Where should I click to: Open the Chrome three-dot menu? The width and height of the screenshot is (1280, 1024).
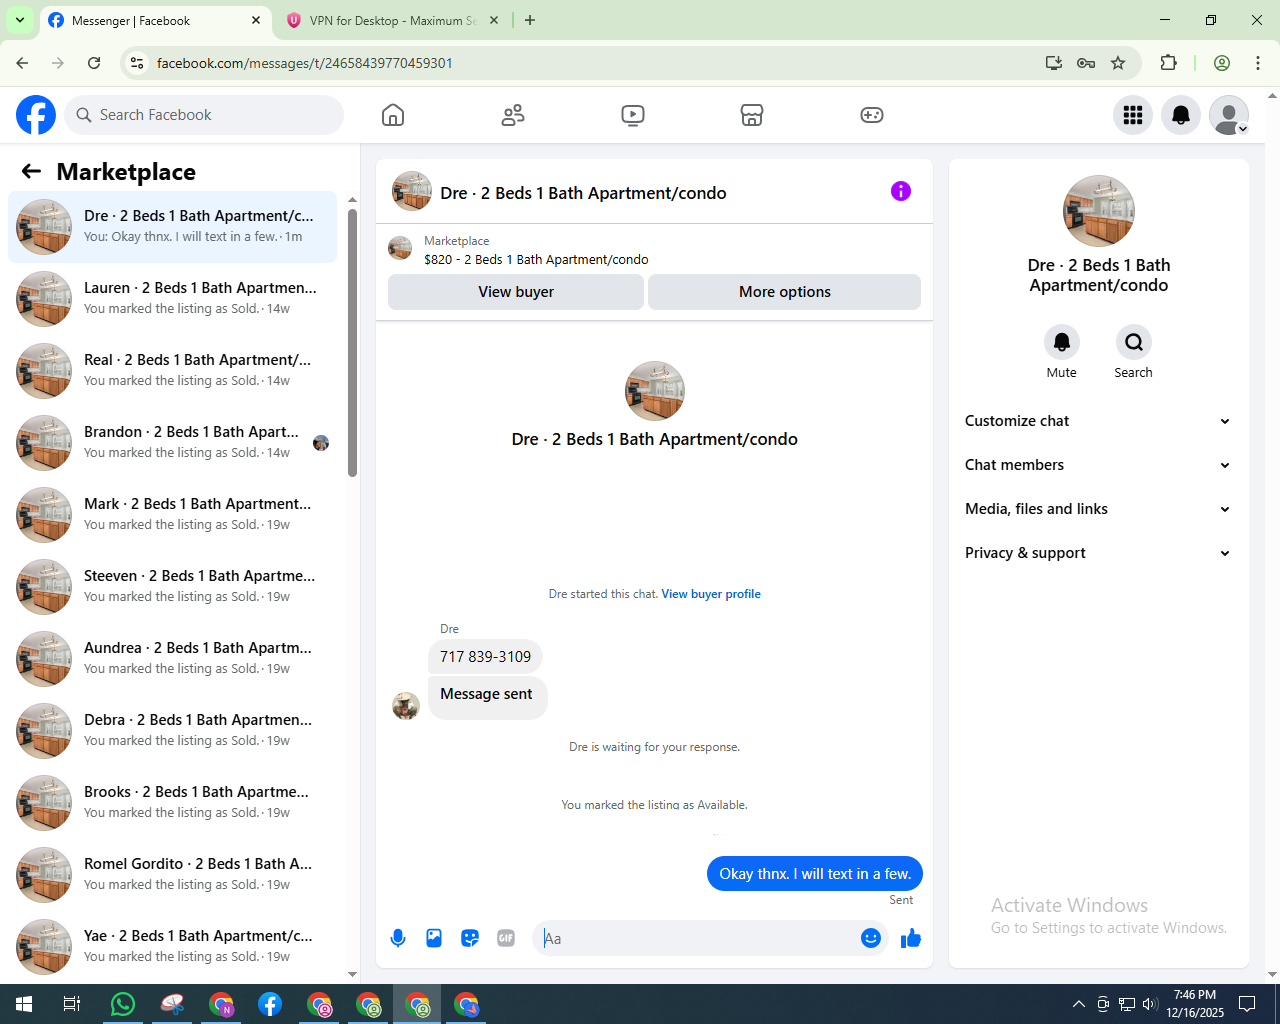[x=1258, y=63]
